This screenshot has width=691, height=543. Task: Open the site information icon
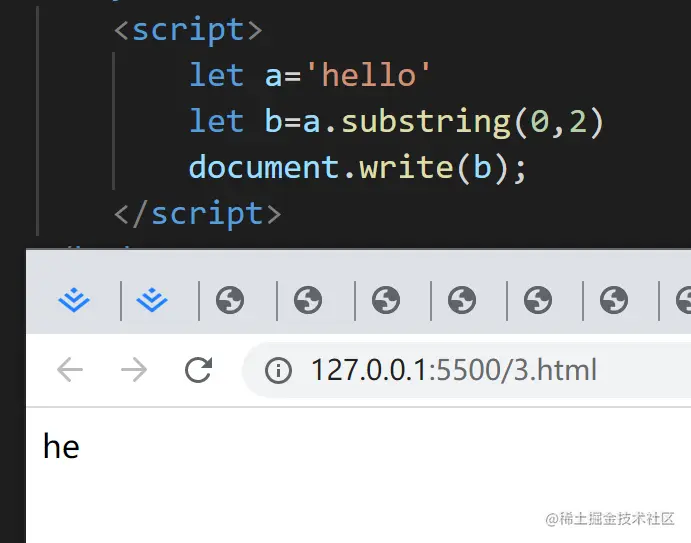278,371
